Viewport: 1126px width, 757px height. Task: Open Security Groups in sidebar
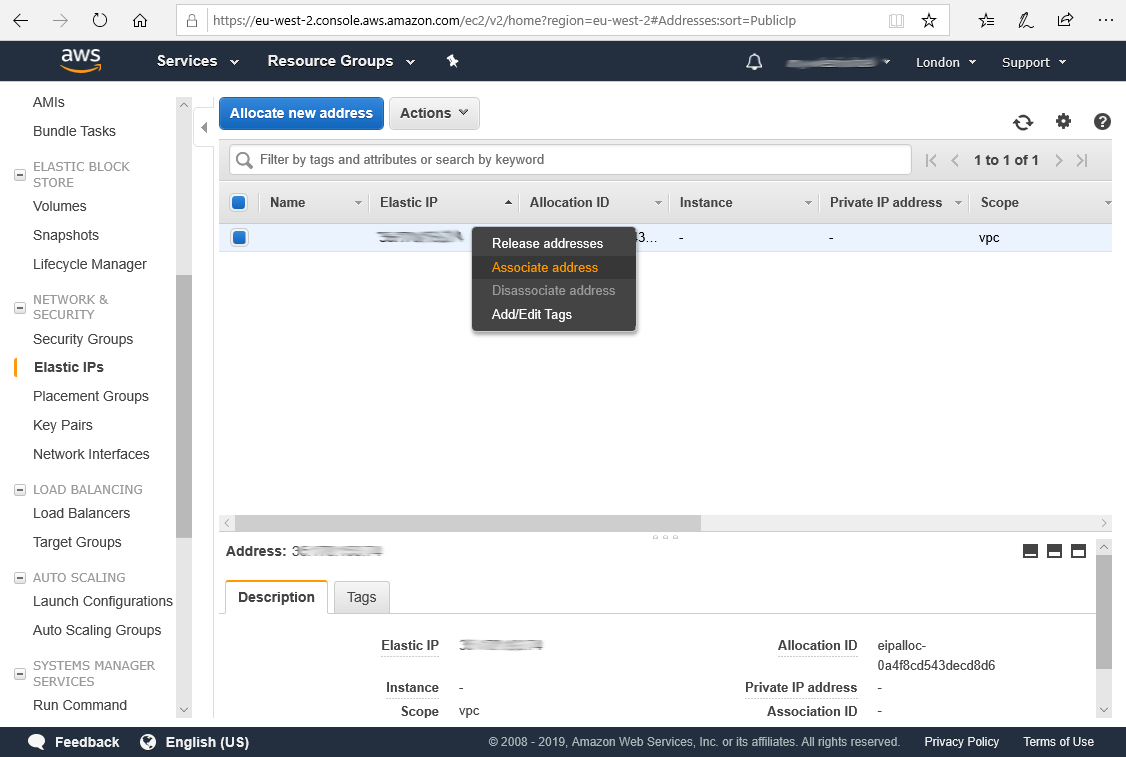tap(83, 339)
